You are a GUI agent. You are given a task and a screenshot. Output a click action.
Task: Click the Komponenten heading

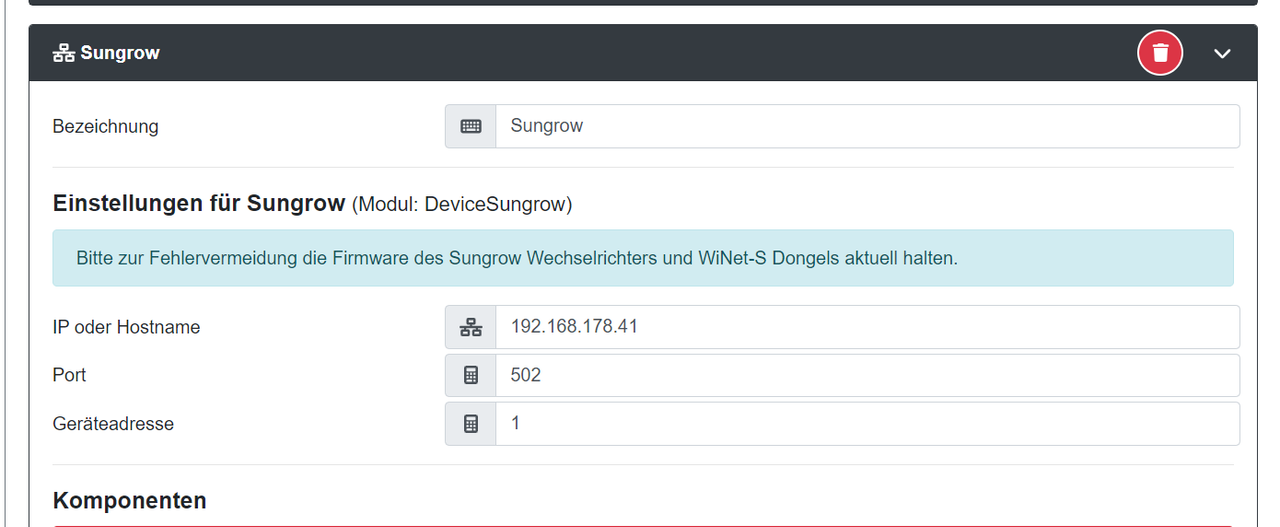pos(130,500)
